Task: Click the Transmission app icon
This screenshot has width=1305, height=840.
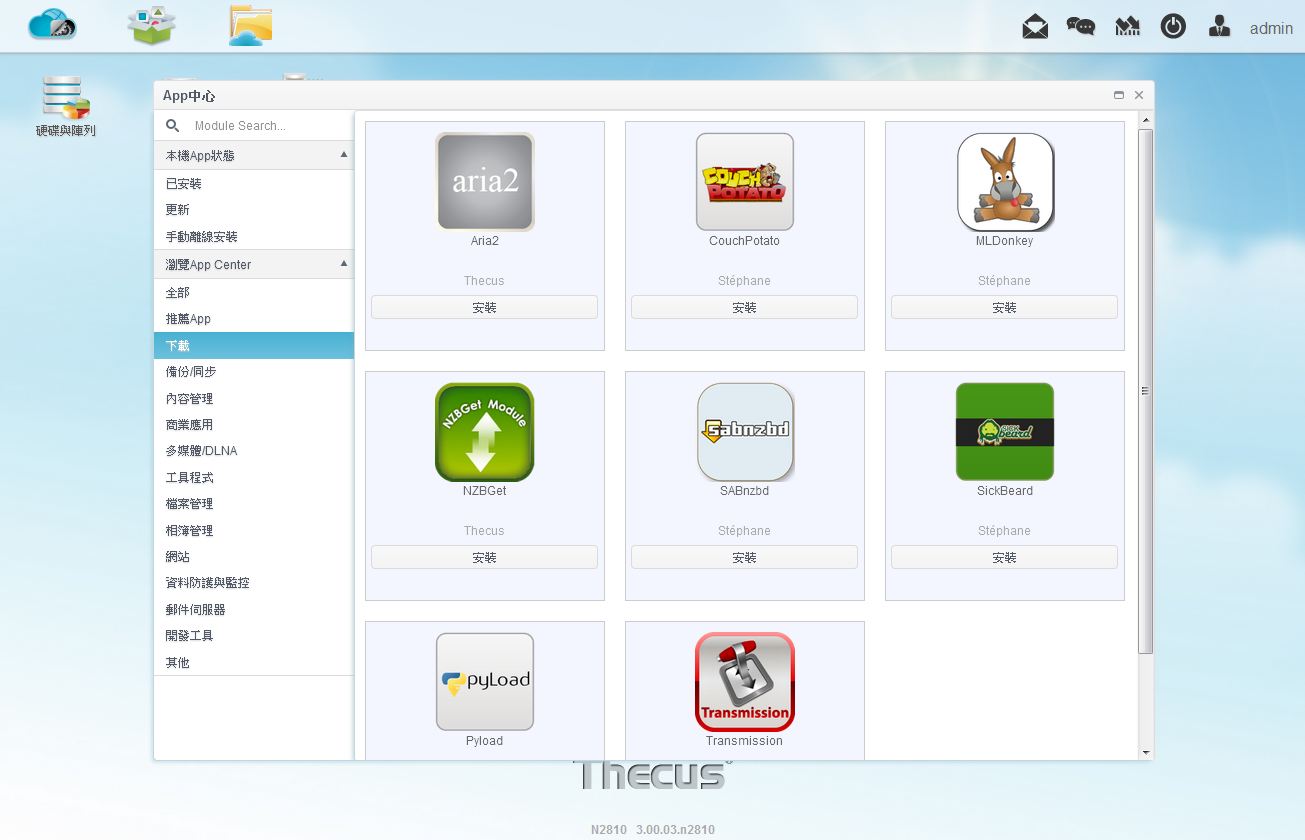Action: tap(745, 682)
